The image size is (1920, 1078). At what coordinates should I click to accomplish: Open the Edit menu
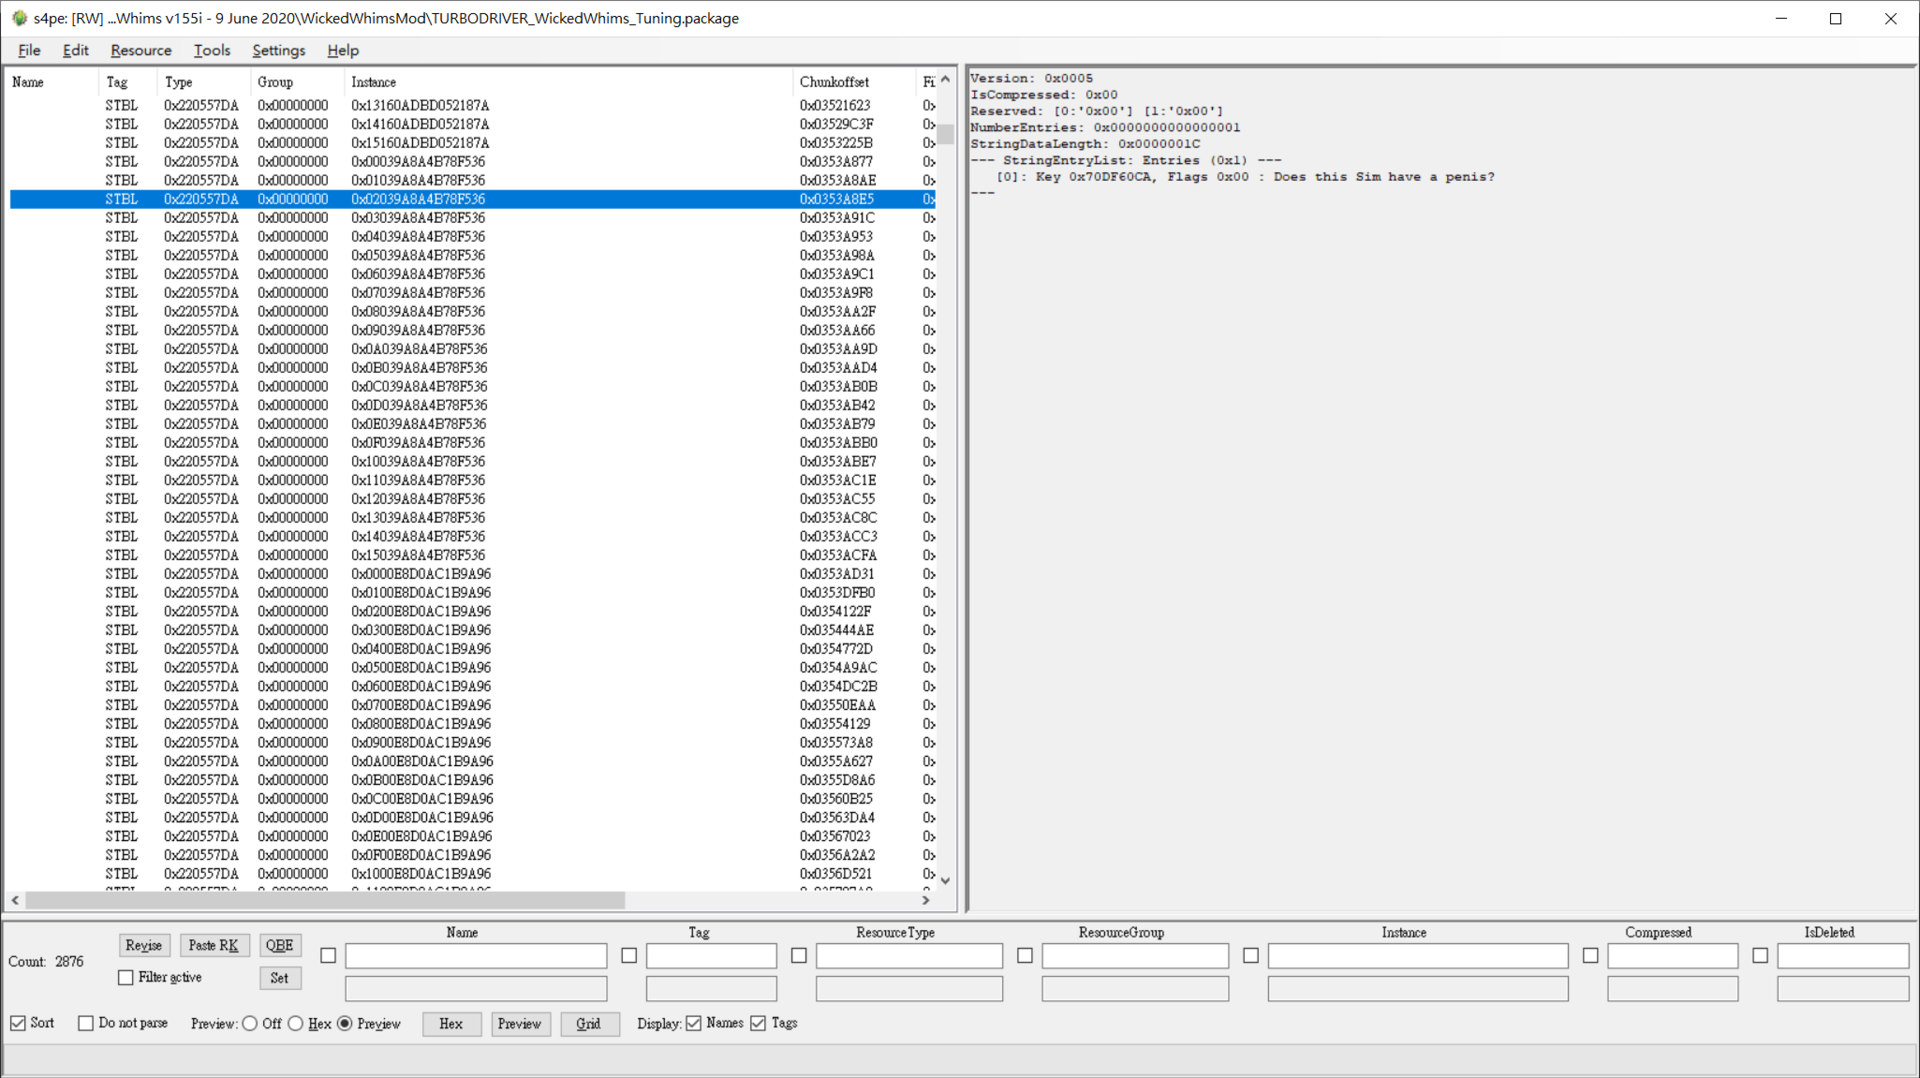pos(75,50)
